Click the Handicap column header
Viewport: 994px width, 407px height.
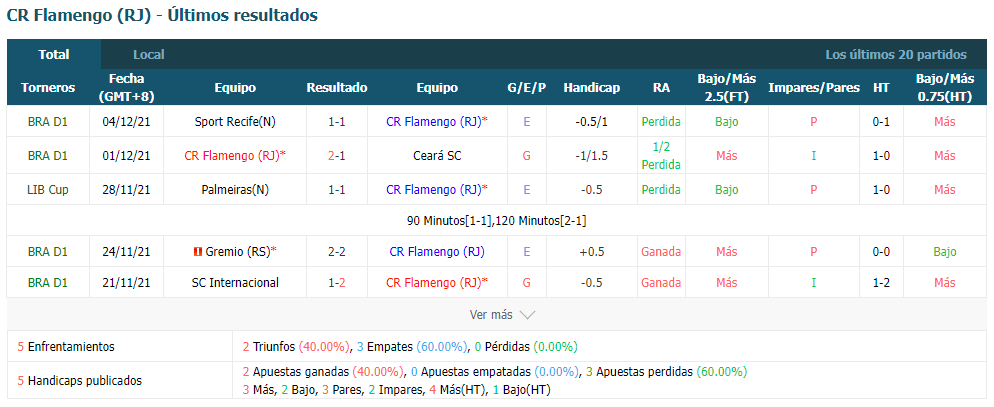[591, 88]
